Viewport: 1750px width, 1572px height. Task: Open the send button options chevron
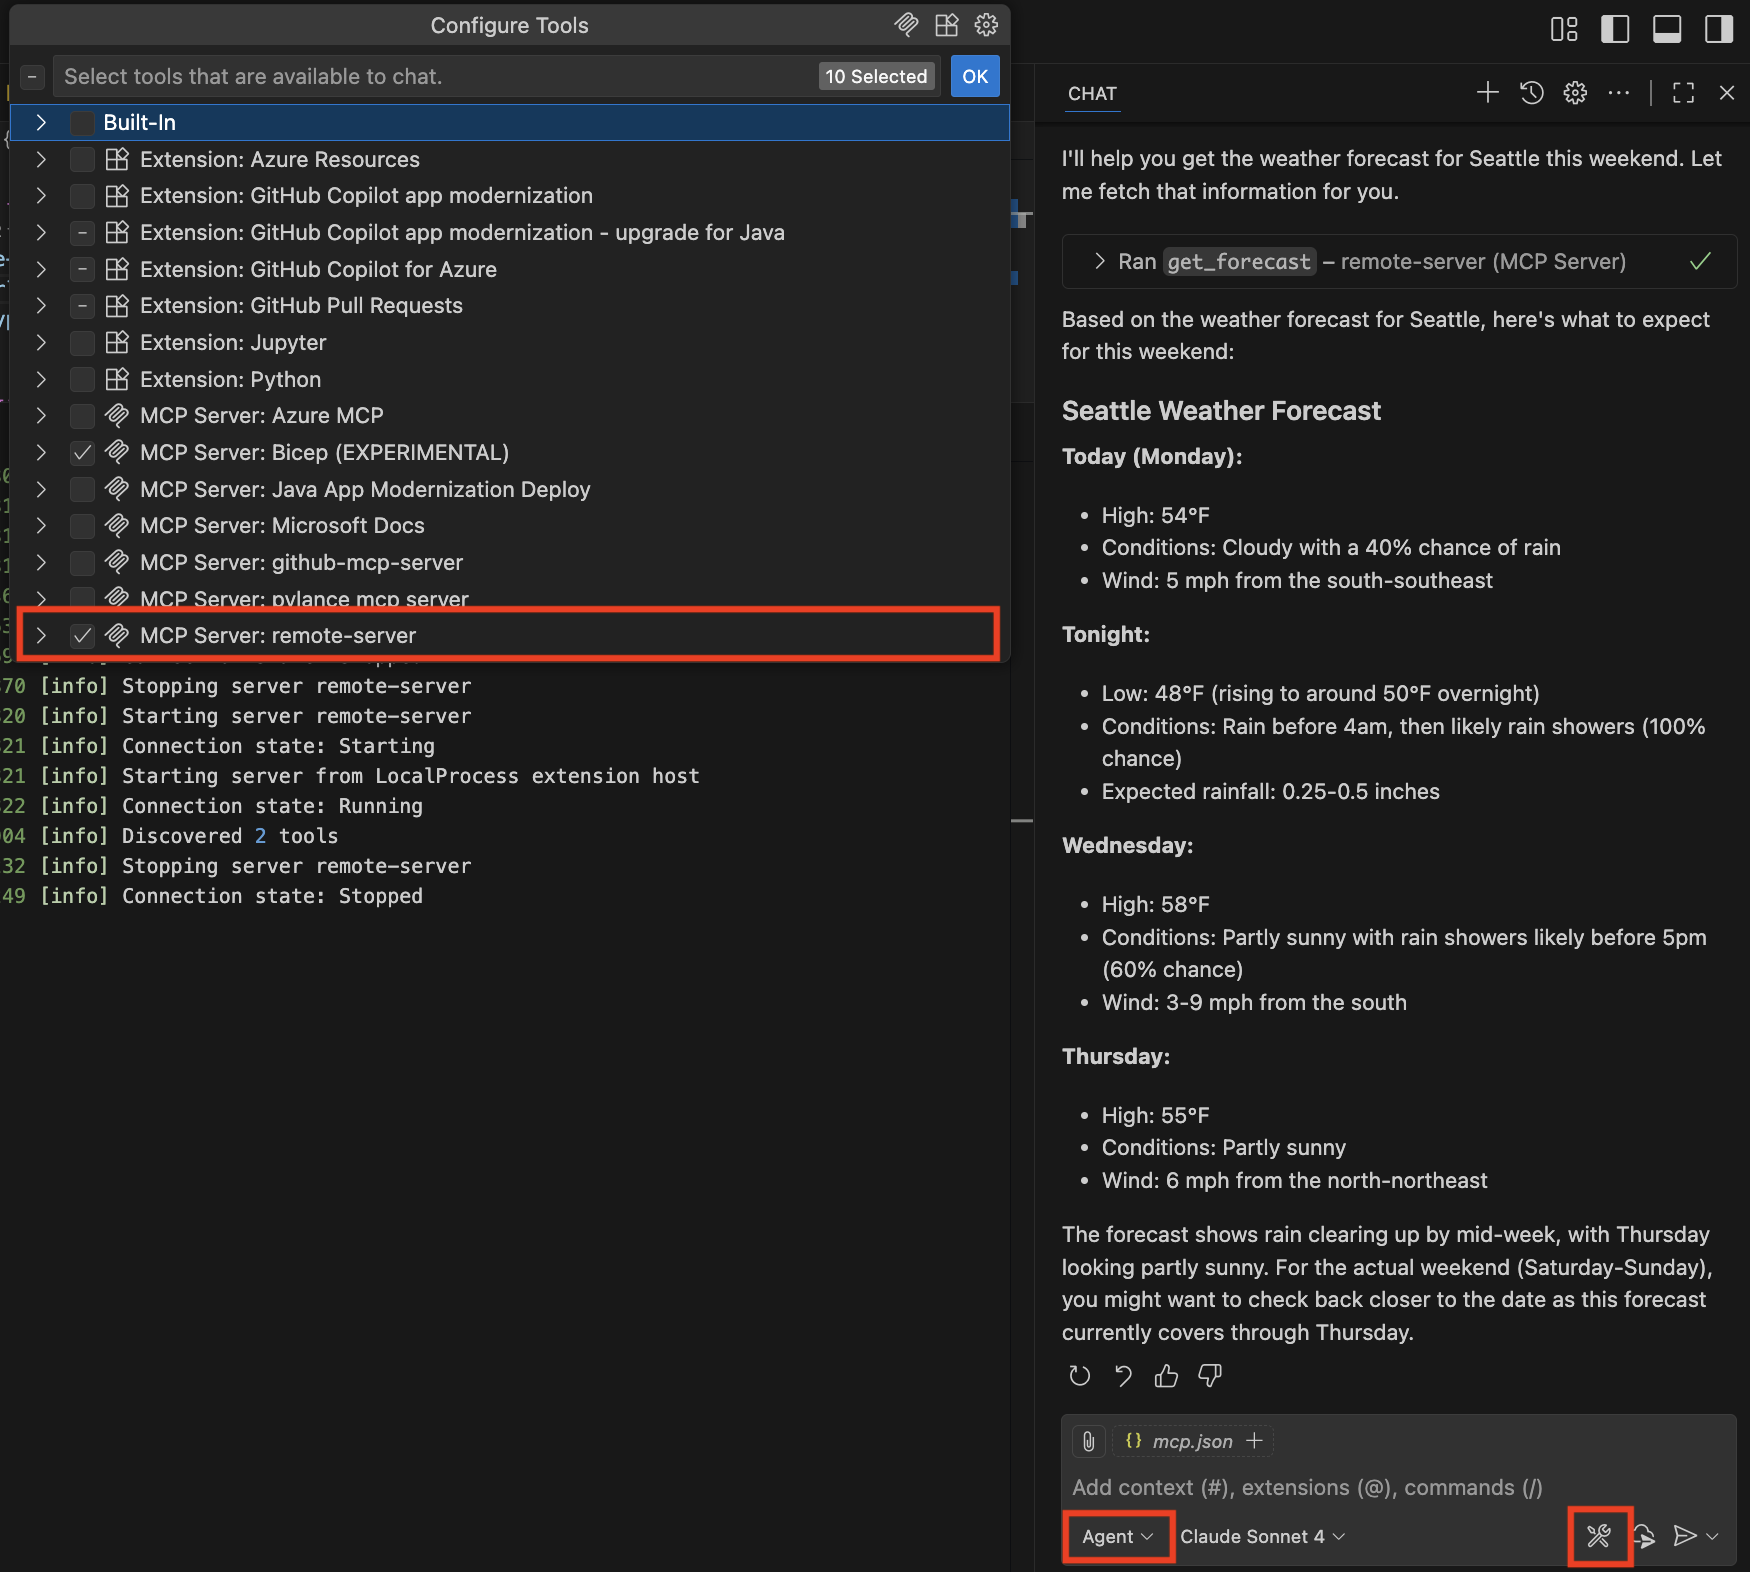pos(1713,1536)
